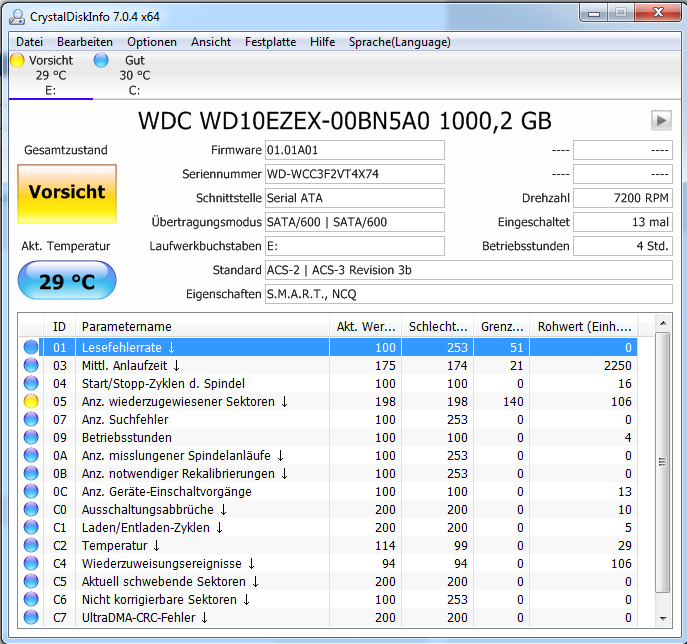Click the blue status icon of row 04 Start/Stopp-Zyklen

click(x=31, y=383)
